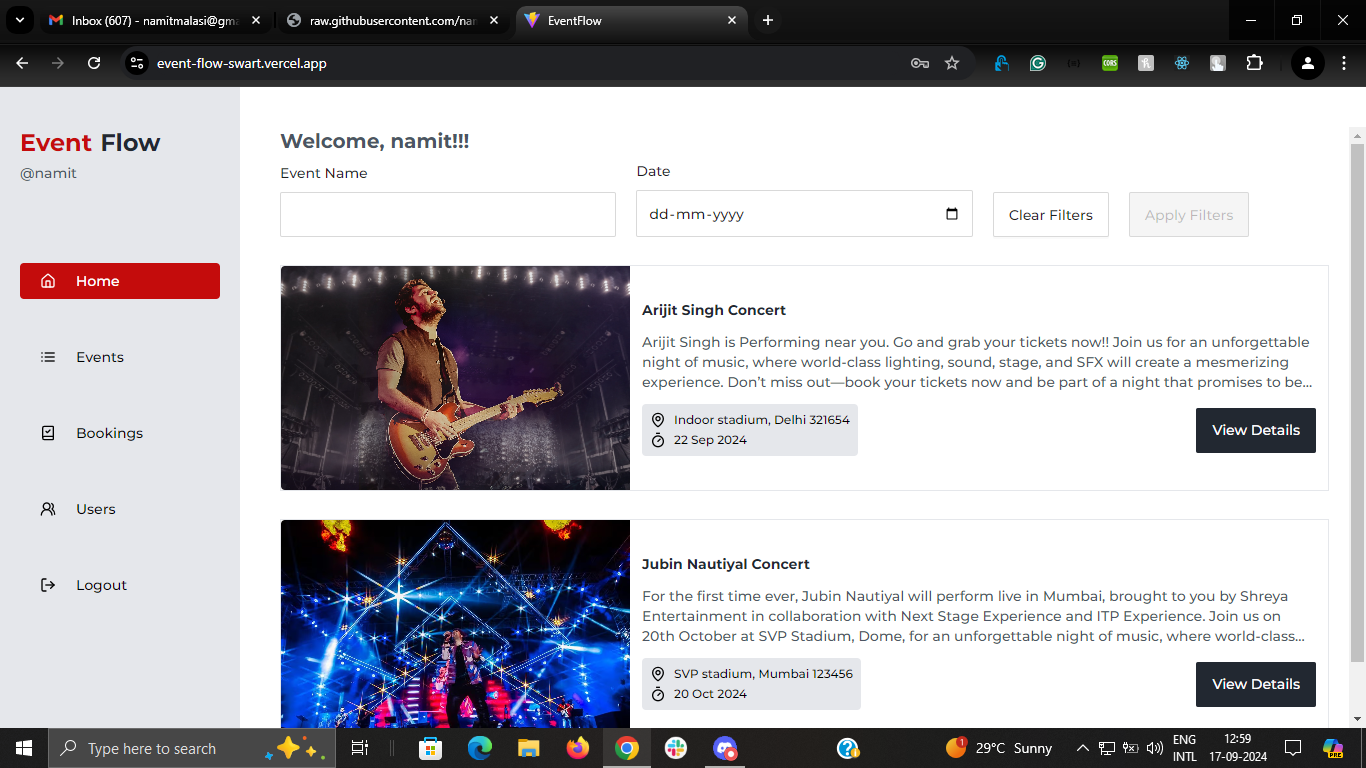Screen dimensions: 1366x768
Task: Bookmark this page with the star
Action: click(952, 63)
